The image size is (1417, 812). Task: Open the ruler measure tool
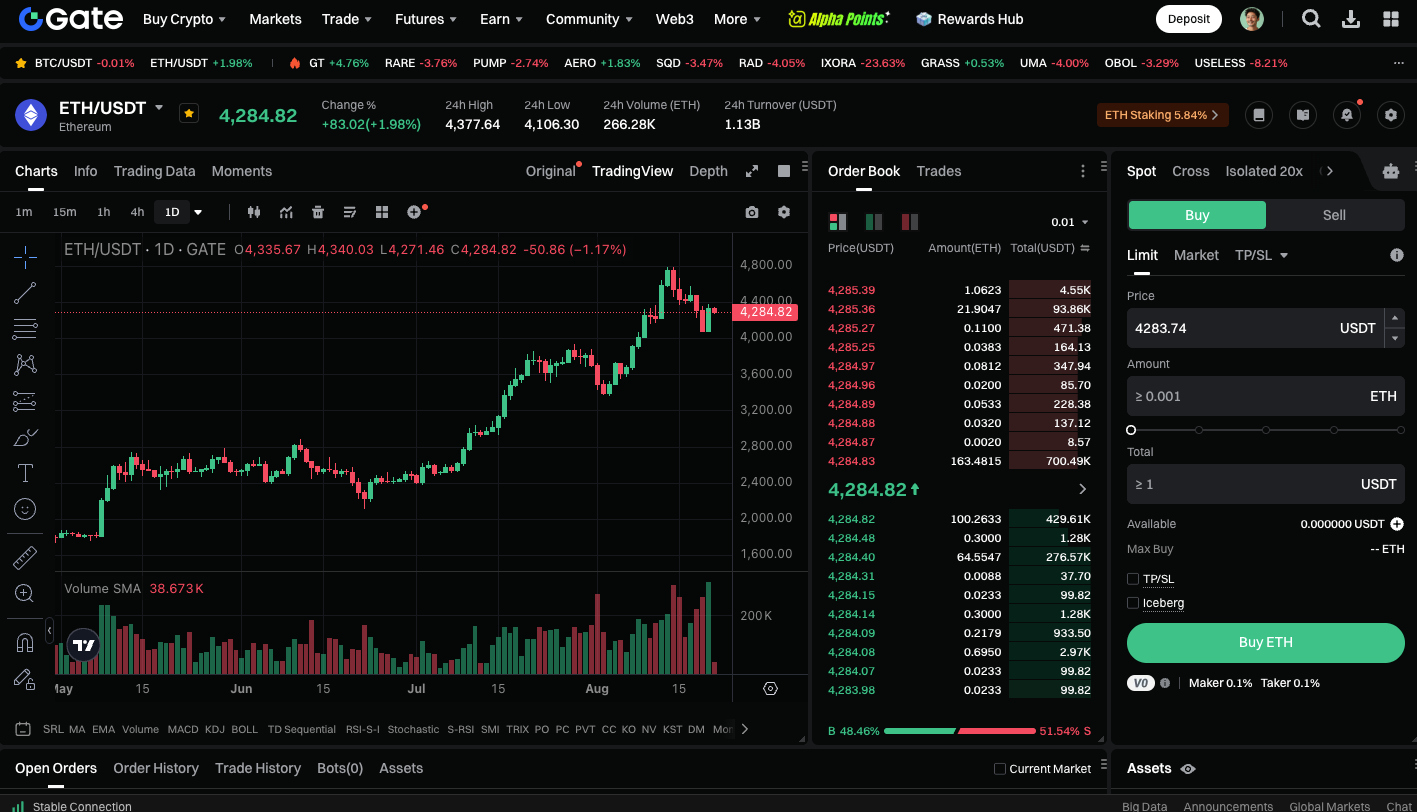25,558
